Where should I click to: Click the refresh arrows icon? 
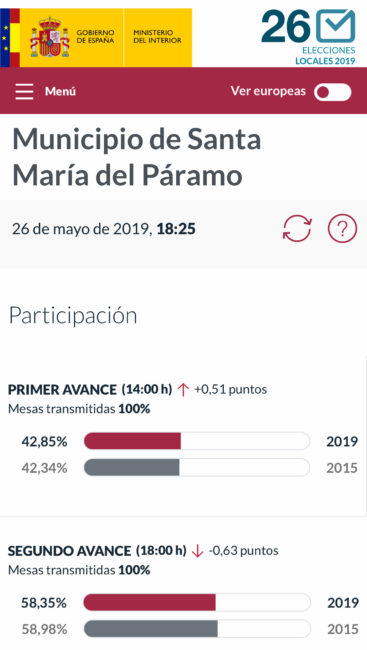[x=297, y=228]
